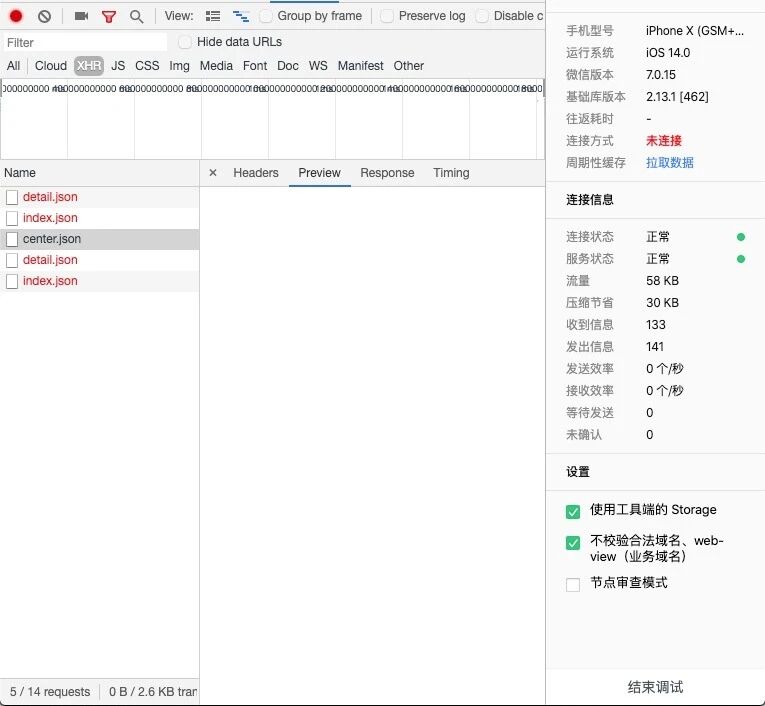Viewport: 765px width, 706px height.
Task: Check Hide data URLs
Action: (x=184, y=42)
